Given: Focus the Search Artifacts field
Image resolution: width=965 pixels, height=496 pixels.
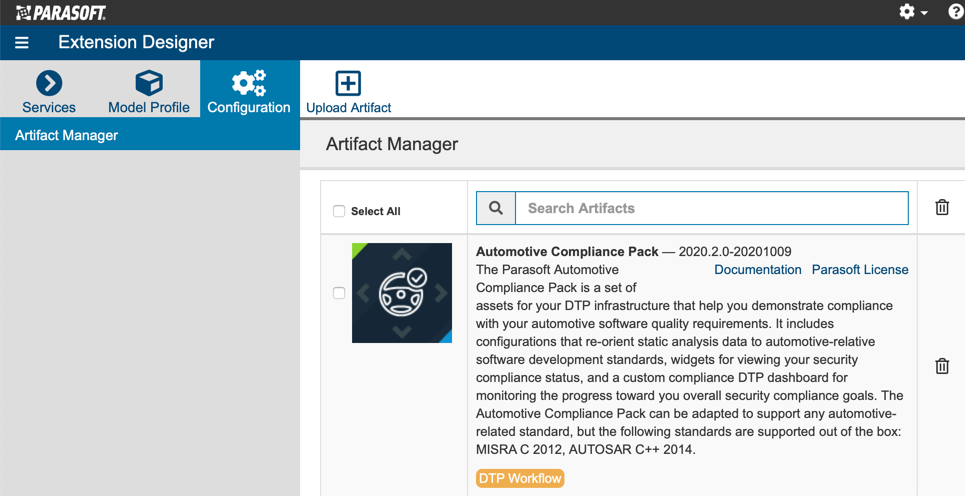Looking at the screenshot, I should point(711,208).
